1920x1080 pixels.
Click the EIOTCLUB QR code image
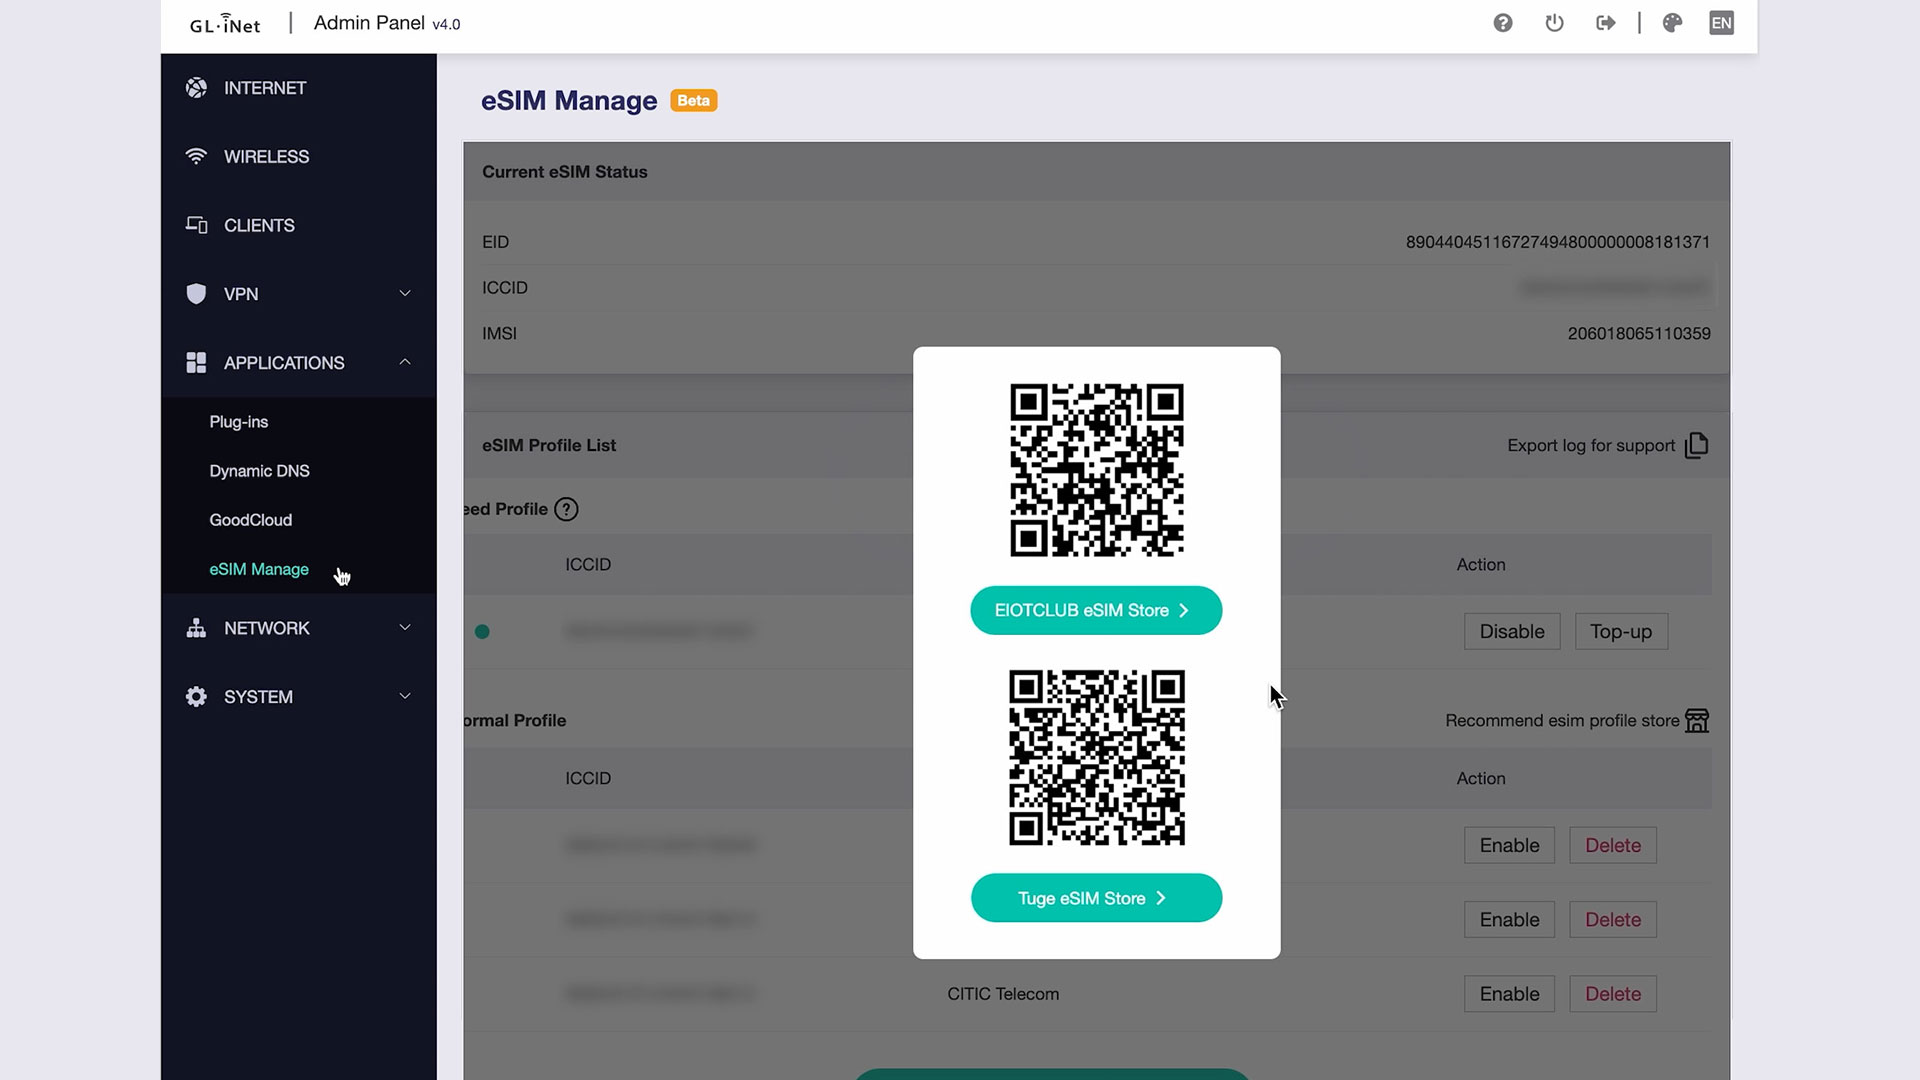click(1097, 470)
